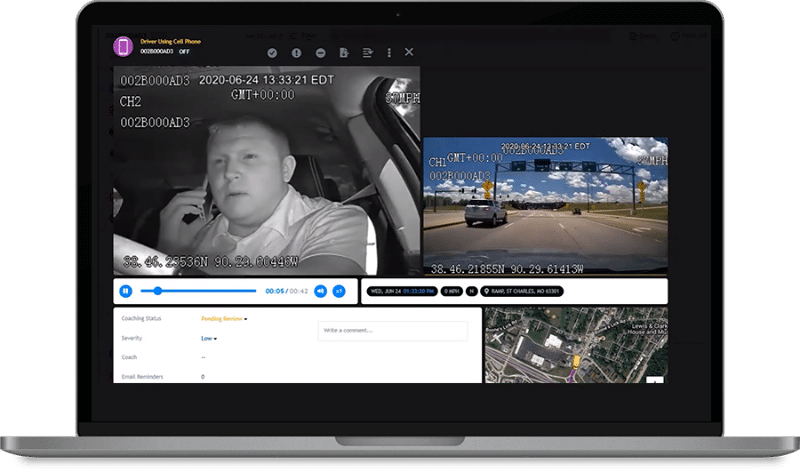800x472 pixels.
Task: Mute the video audio speaker button
Action: [320, 291]
